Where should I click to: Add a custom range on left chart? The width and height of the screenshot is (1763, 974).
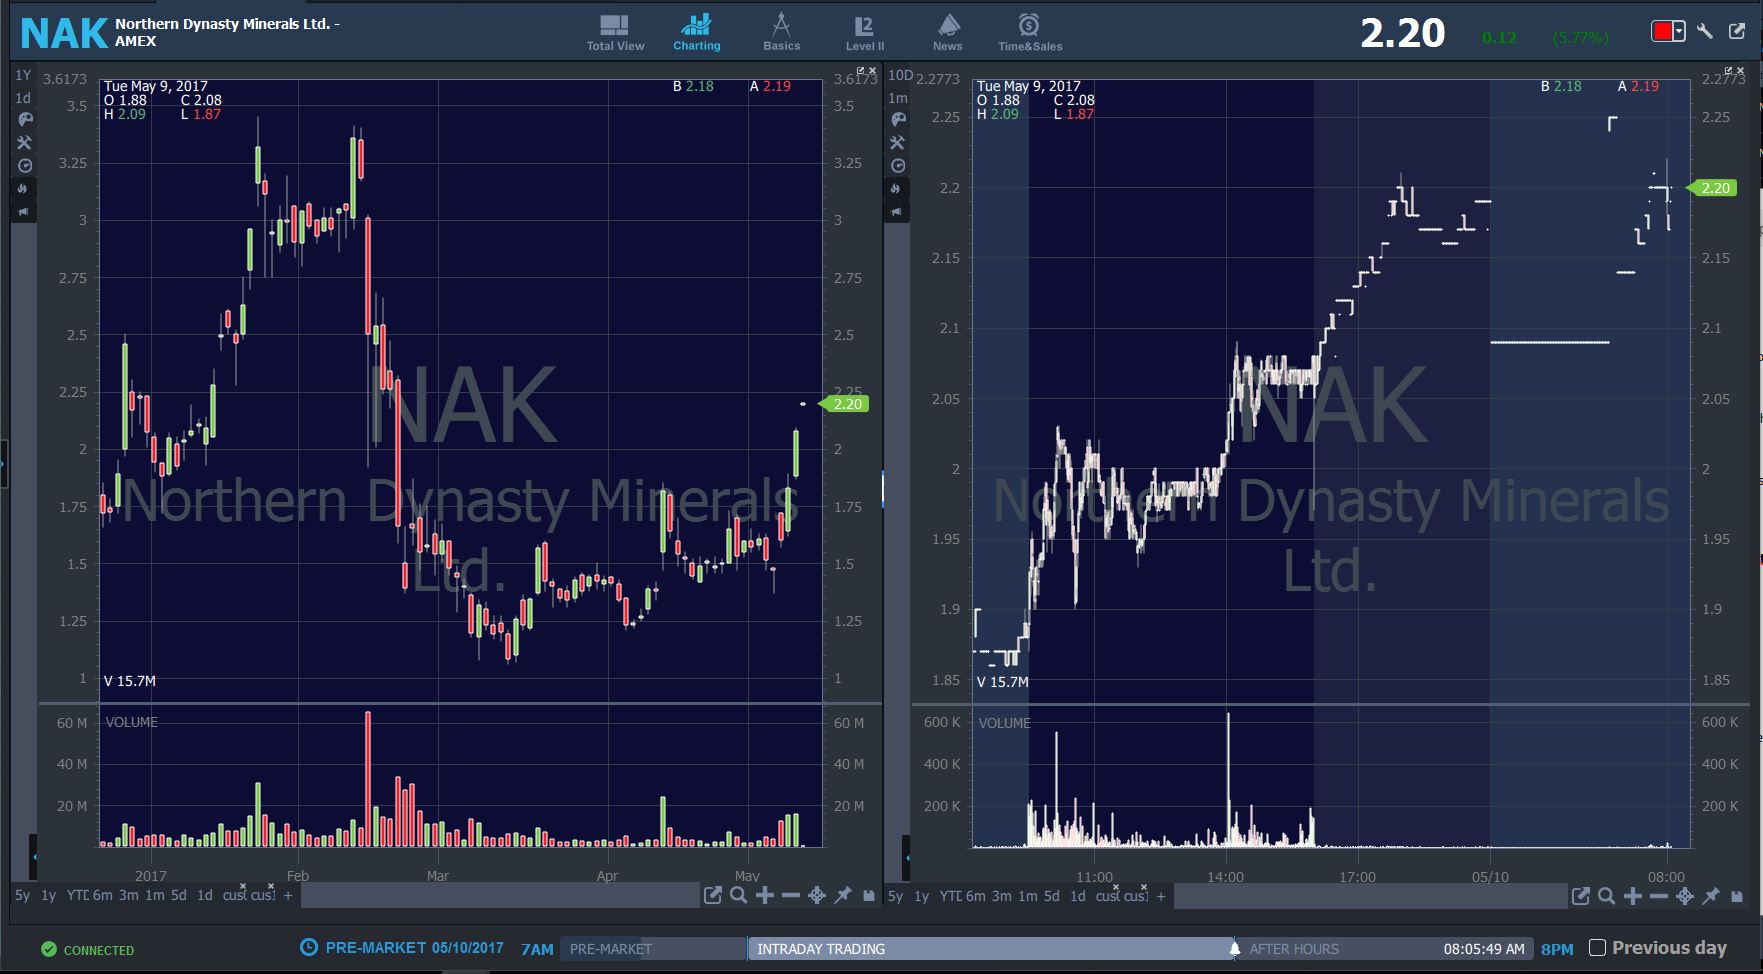point(288,896)
